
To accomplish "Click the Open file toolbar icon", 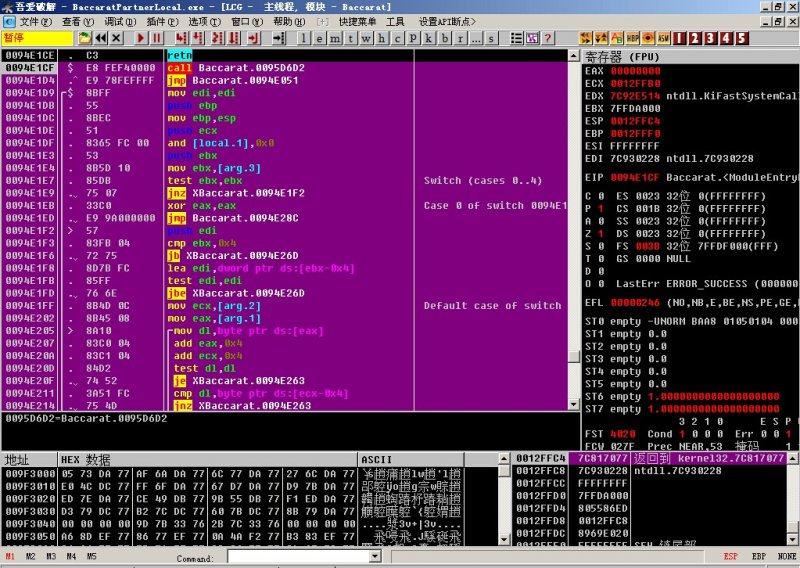I will coord(85,38).
